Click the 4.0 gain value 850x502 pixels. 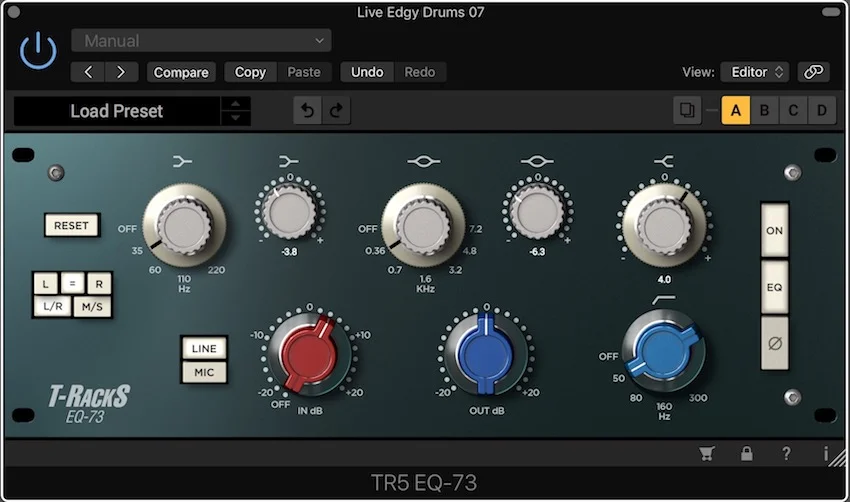[x=664, y=280]
